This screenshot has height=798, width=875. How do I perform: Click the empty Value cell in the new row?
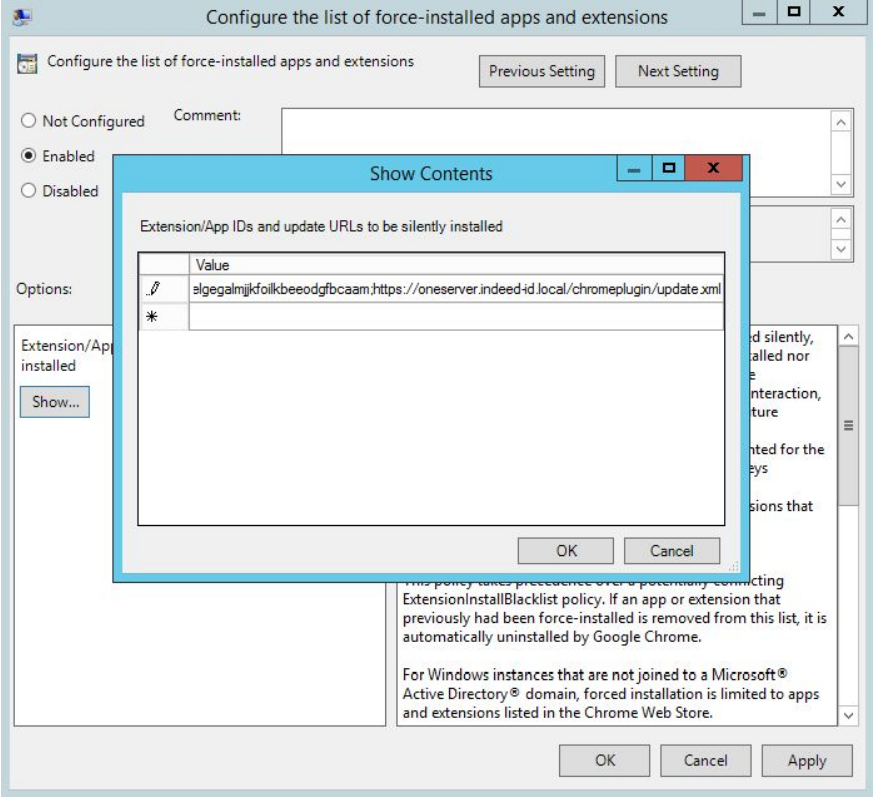tap(455, 317)
